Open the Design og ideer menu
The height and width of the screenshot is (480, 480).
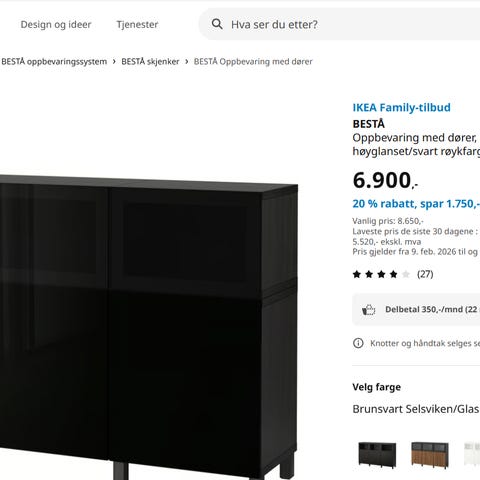[x=56, y=24]
